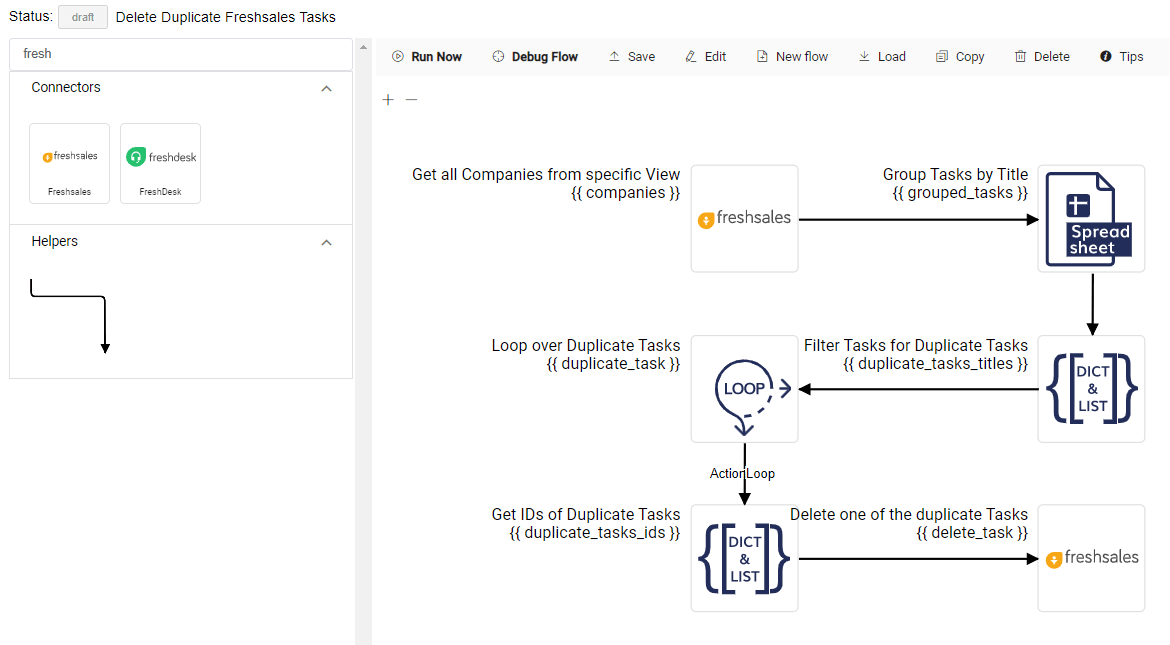Select the Freshsales connector tile

pyautogui.click(x=69, y=163)
